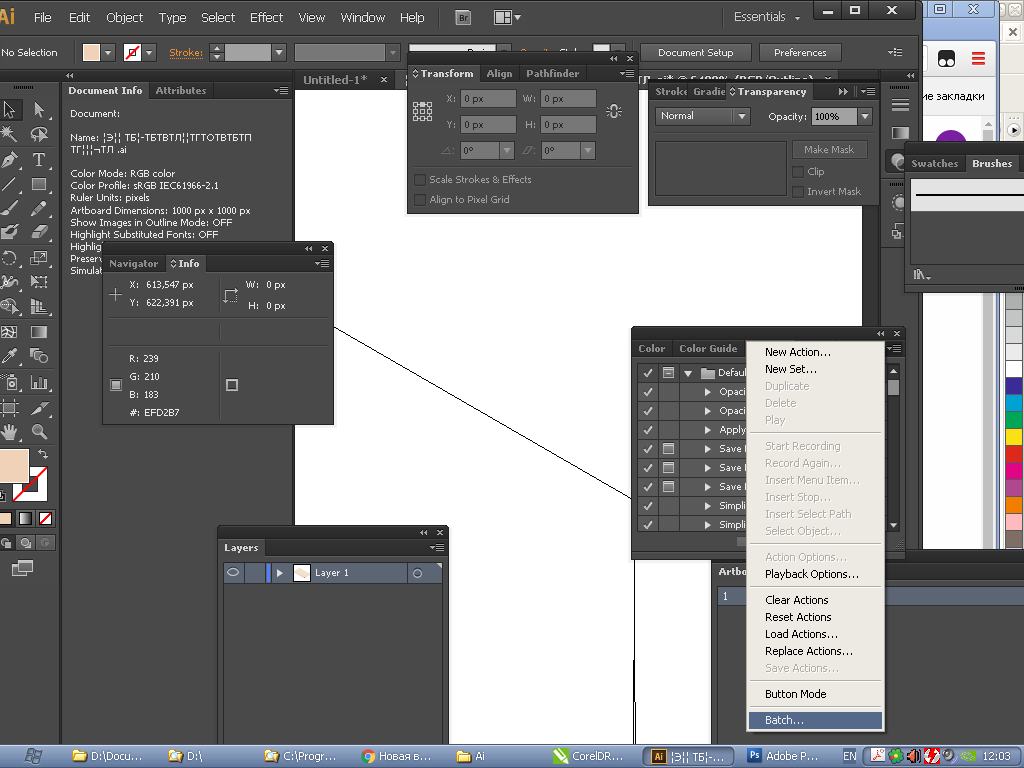Viewport: 1024px width, 768px height.
Task: Select the Artboard tool
Action: (10, 409)
